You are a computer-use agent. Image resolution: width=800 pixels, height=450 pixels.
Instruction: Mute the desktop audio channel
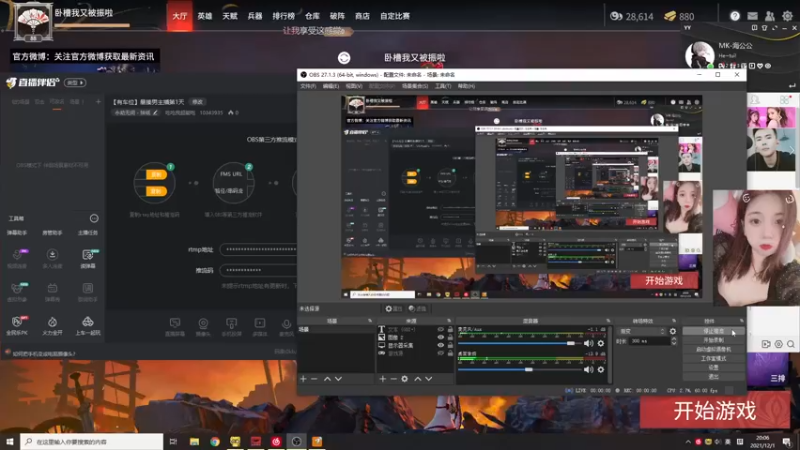tap(588, 369)
